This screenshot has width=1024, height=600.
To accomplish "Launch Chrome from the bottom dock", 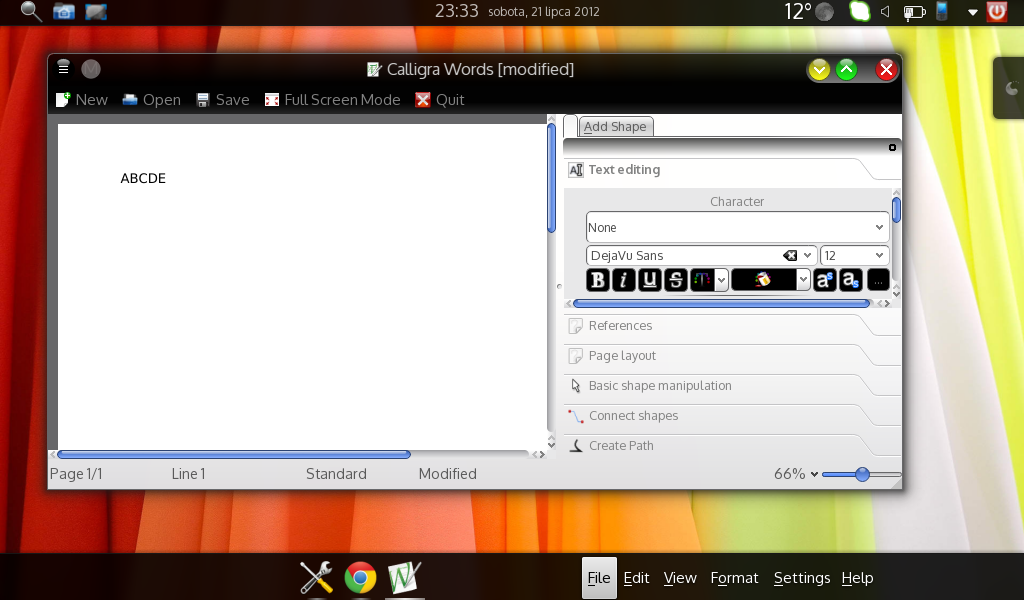I will tap(360, 578).
